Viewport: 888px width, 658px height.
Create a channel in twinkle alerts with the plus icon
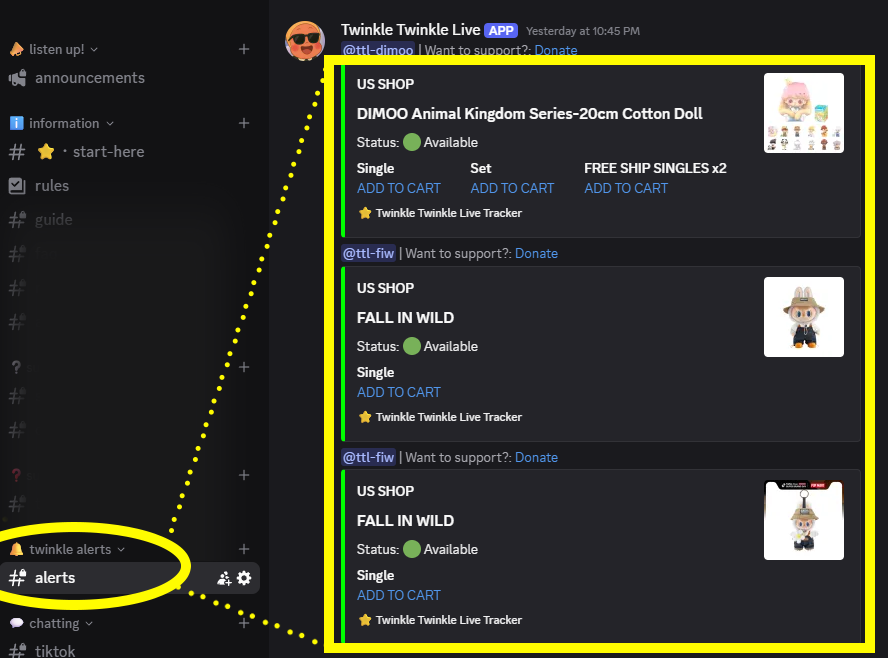pos(243,548)
